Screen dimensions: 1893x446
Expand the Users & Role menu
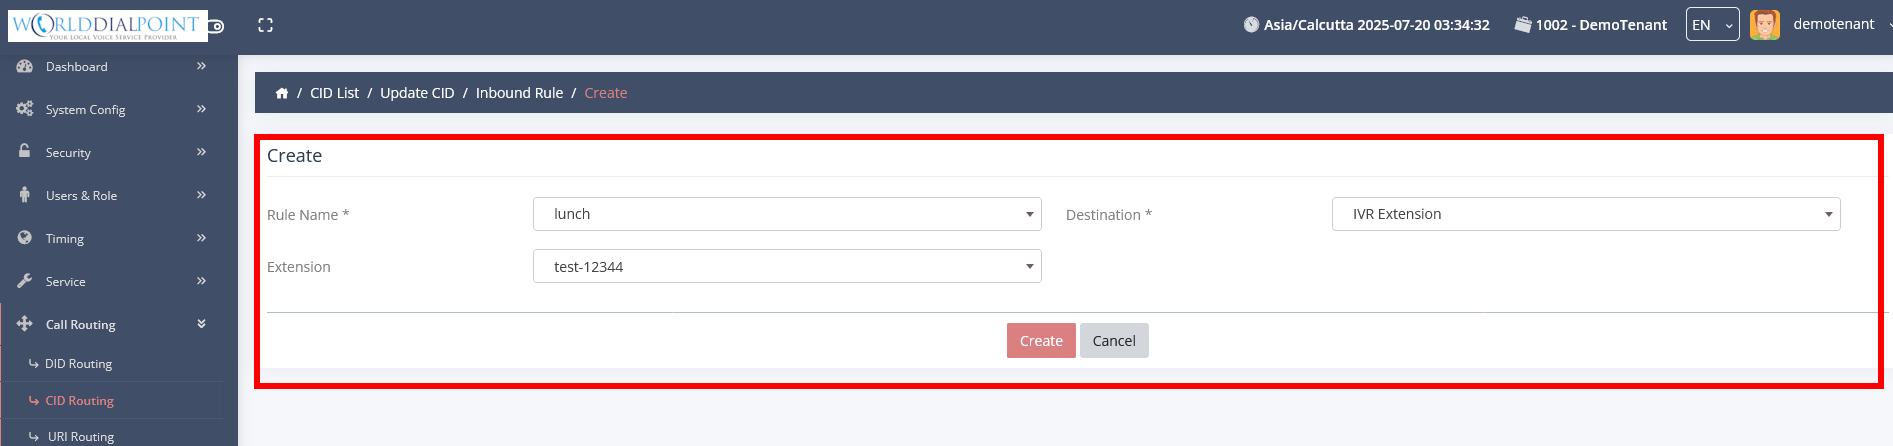(x=201, y=195)
